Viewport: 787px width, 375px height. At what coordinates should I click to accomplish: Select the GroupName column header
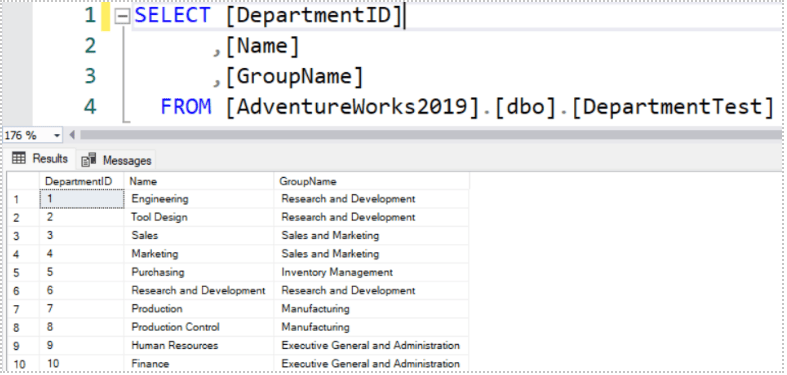371,181
